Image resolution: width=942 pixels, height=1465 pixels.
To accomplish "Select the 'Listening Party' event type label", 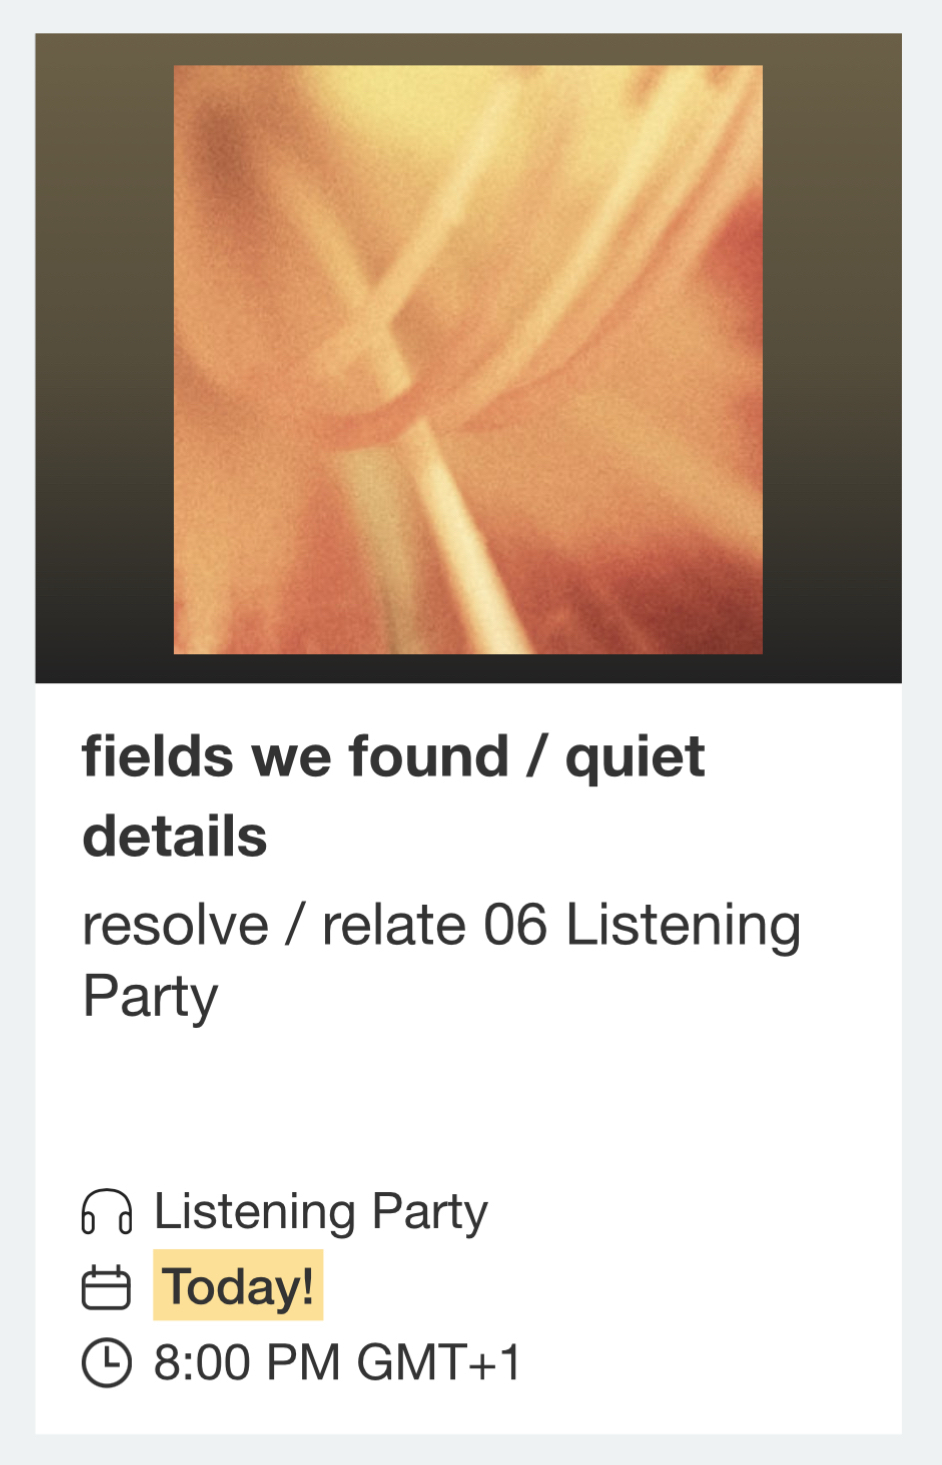I will [320, 1211].
